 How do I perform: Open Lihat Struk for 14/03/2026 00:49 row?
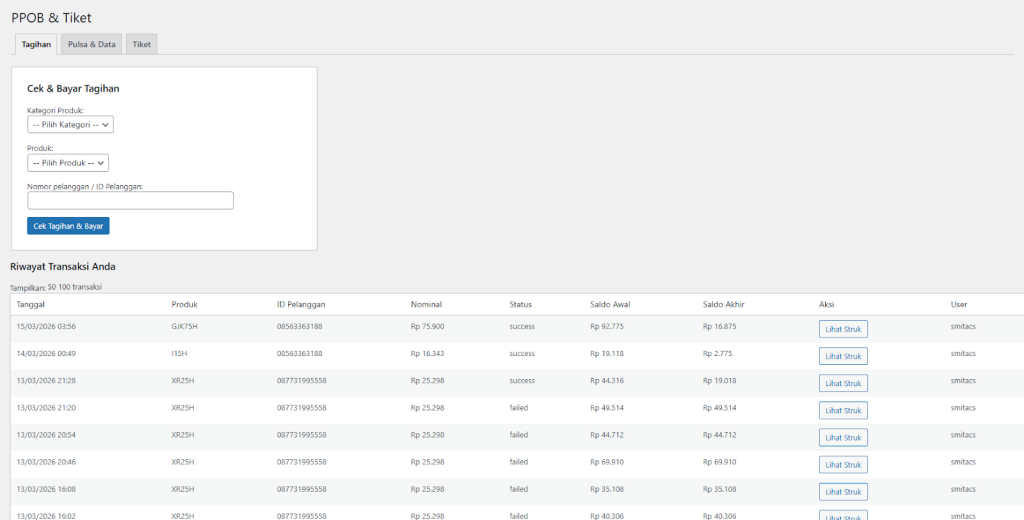point(843,356)
